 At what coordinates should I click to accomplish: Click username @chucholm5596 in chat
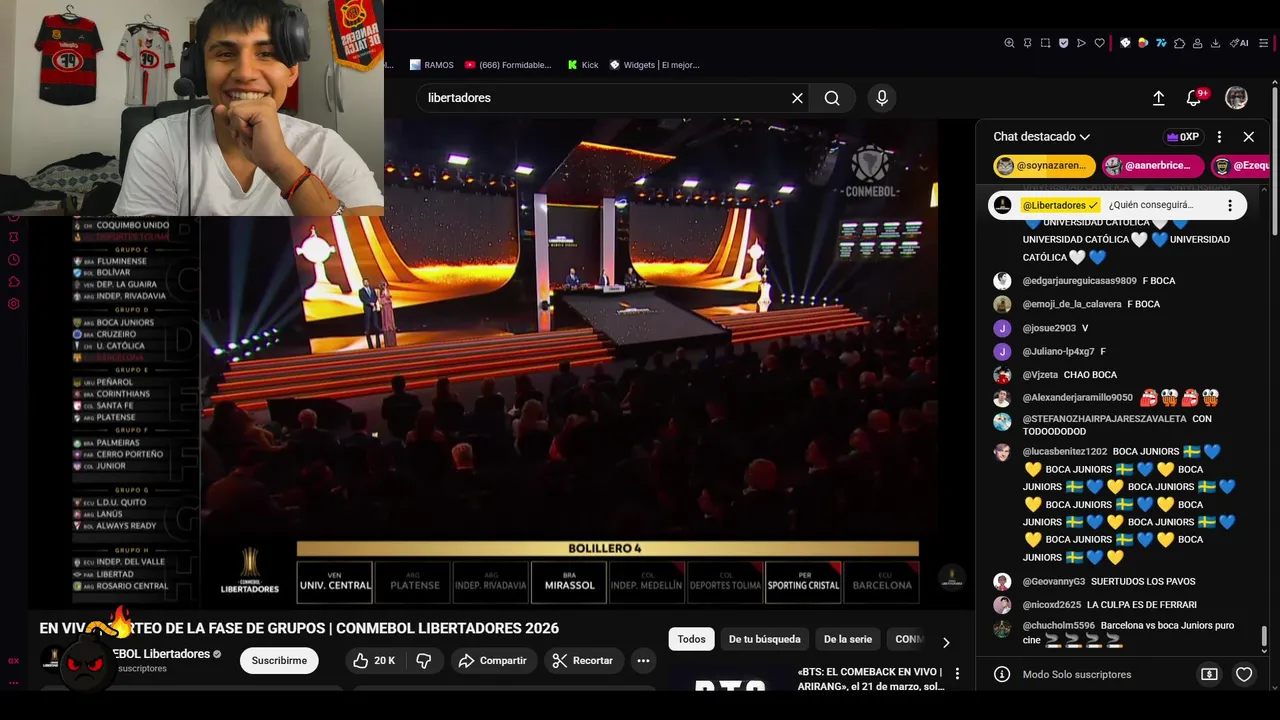(1058, 625)
